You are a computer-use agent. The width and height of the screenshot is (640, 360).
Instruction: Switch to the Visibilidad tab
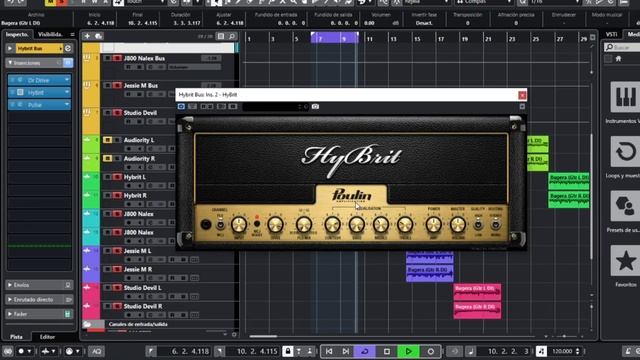click(50, 34)
